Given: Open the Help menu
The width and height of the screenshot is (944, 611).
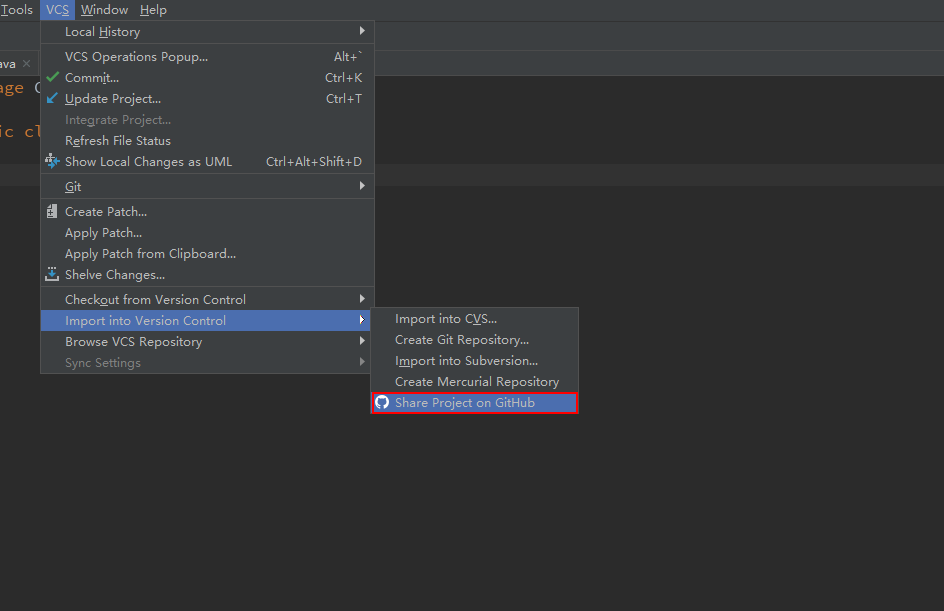Looking at the screenshot, I should (153, 10).
